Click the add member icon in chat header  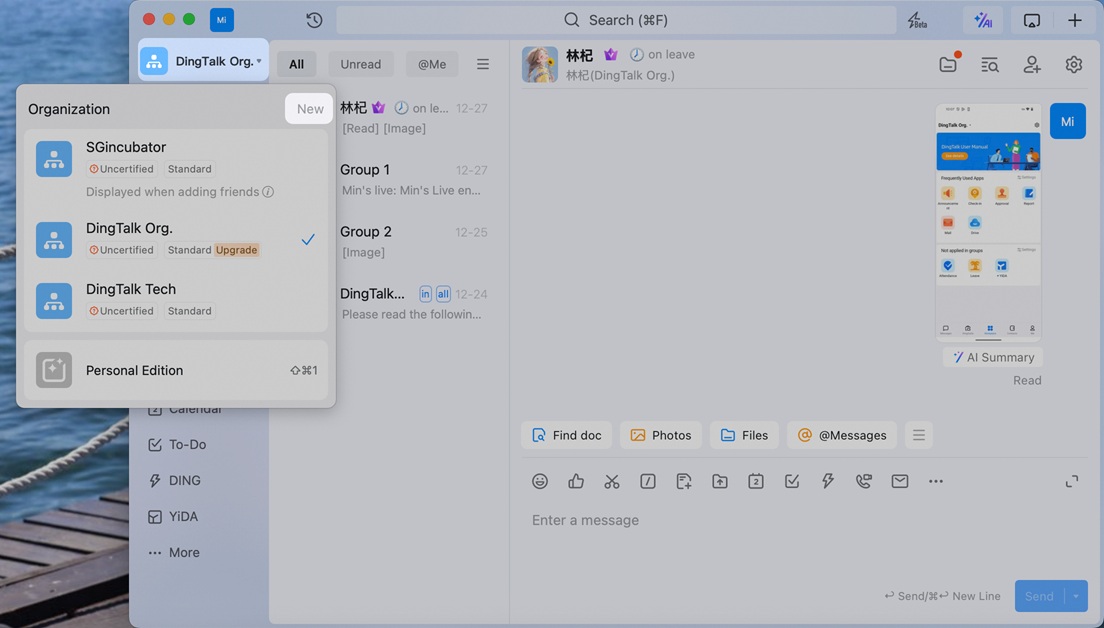point(1031,65)
